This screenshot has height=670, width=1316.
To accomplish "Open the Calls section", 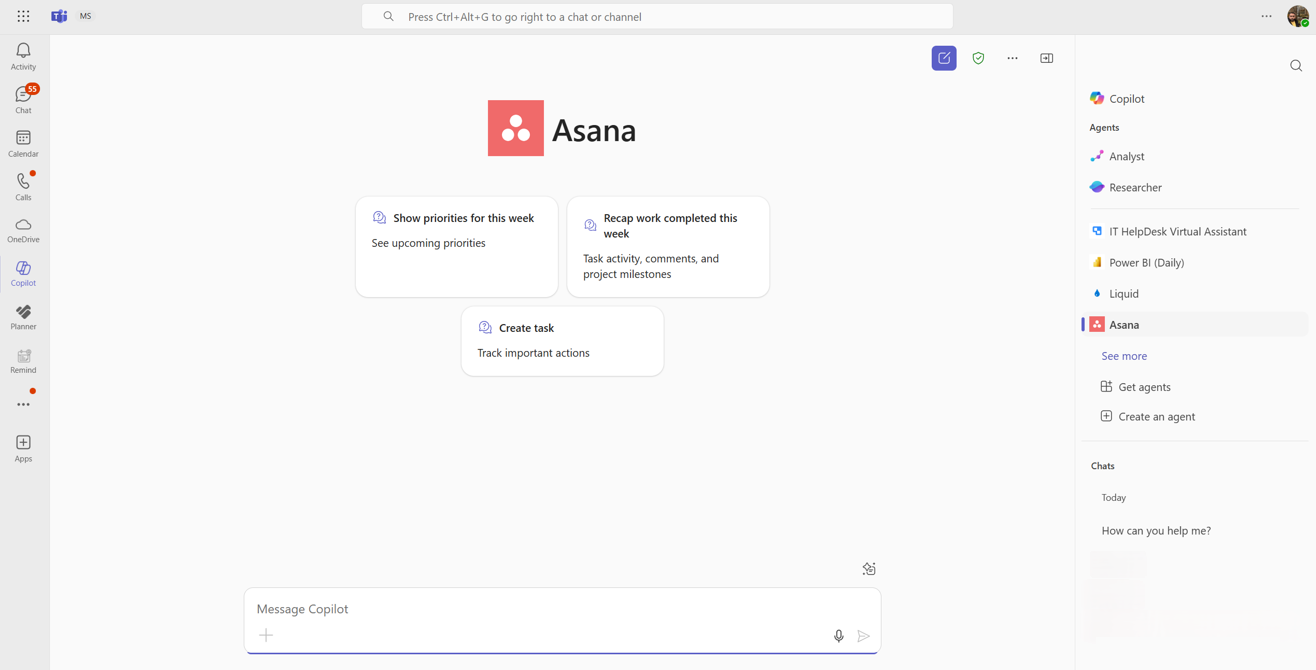I will point(23,186).
